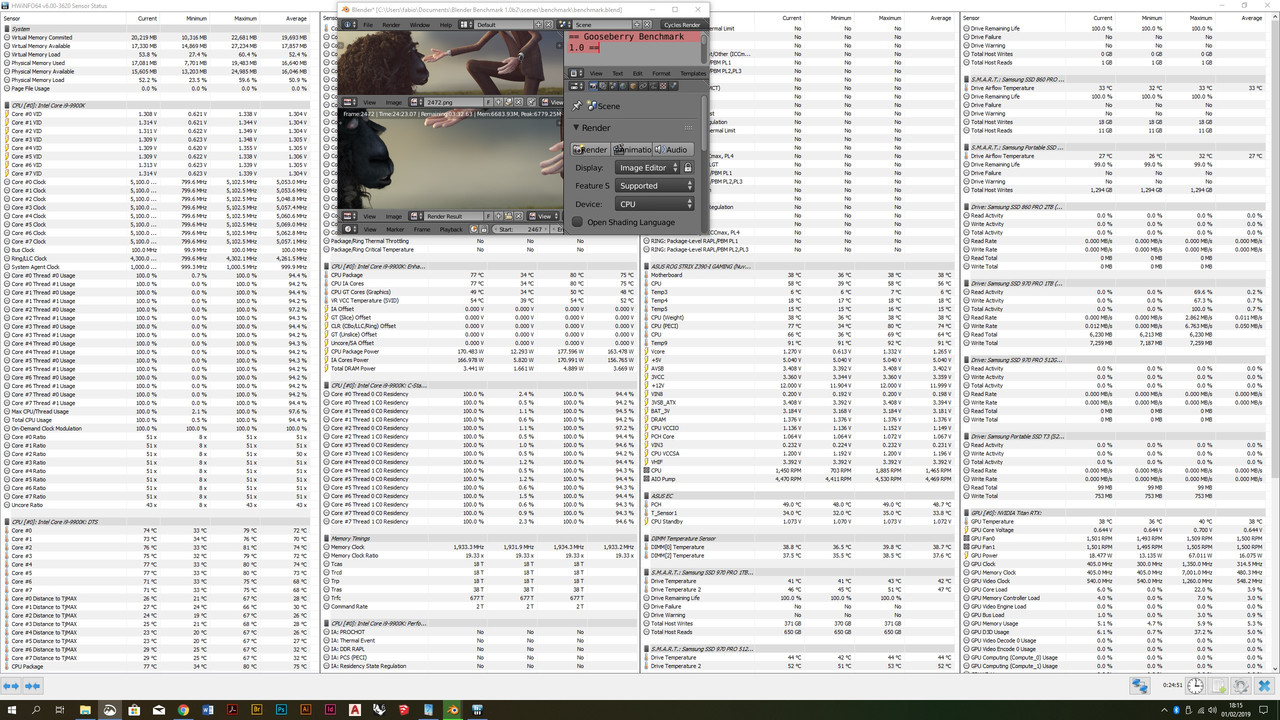Toggle the lock interface icon beside Display
Screen dimensions: 1280x720
coord(688,168)
